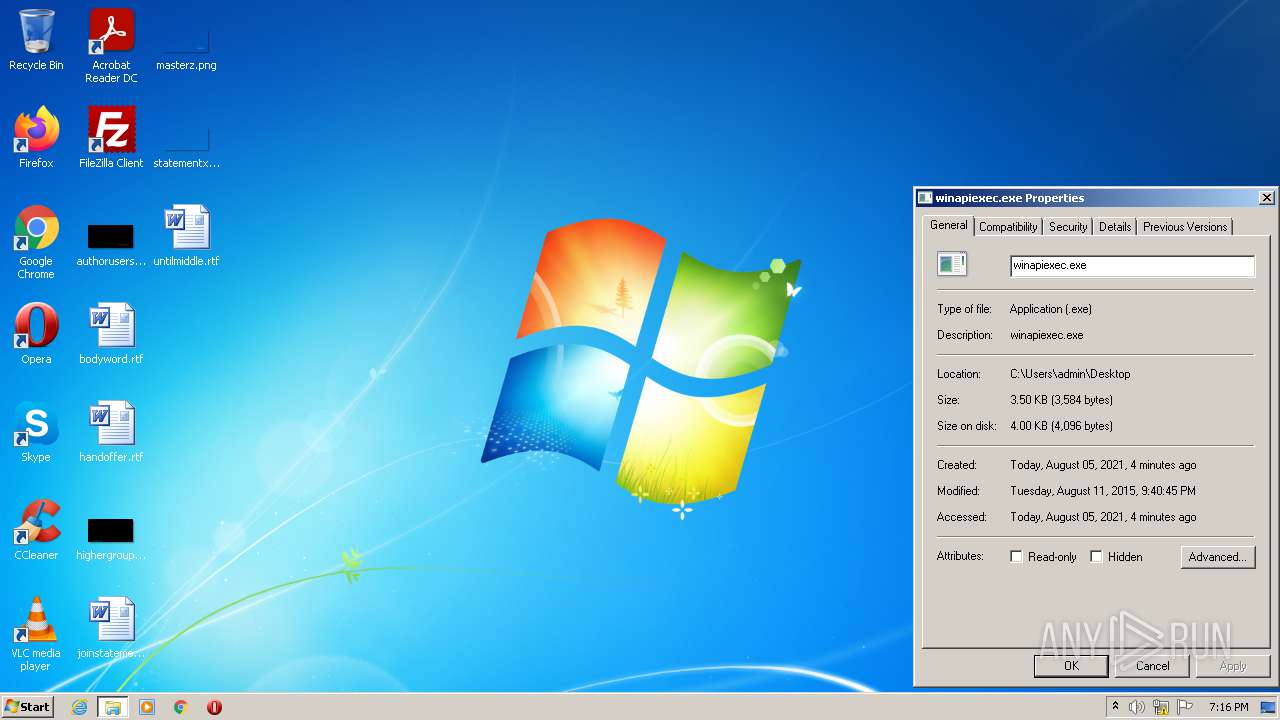1280x720 pixels.
Task: Open the Security tab
Action: click(1068, 227)
